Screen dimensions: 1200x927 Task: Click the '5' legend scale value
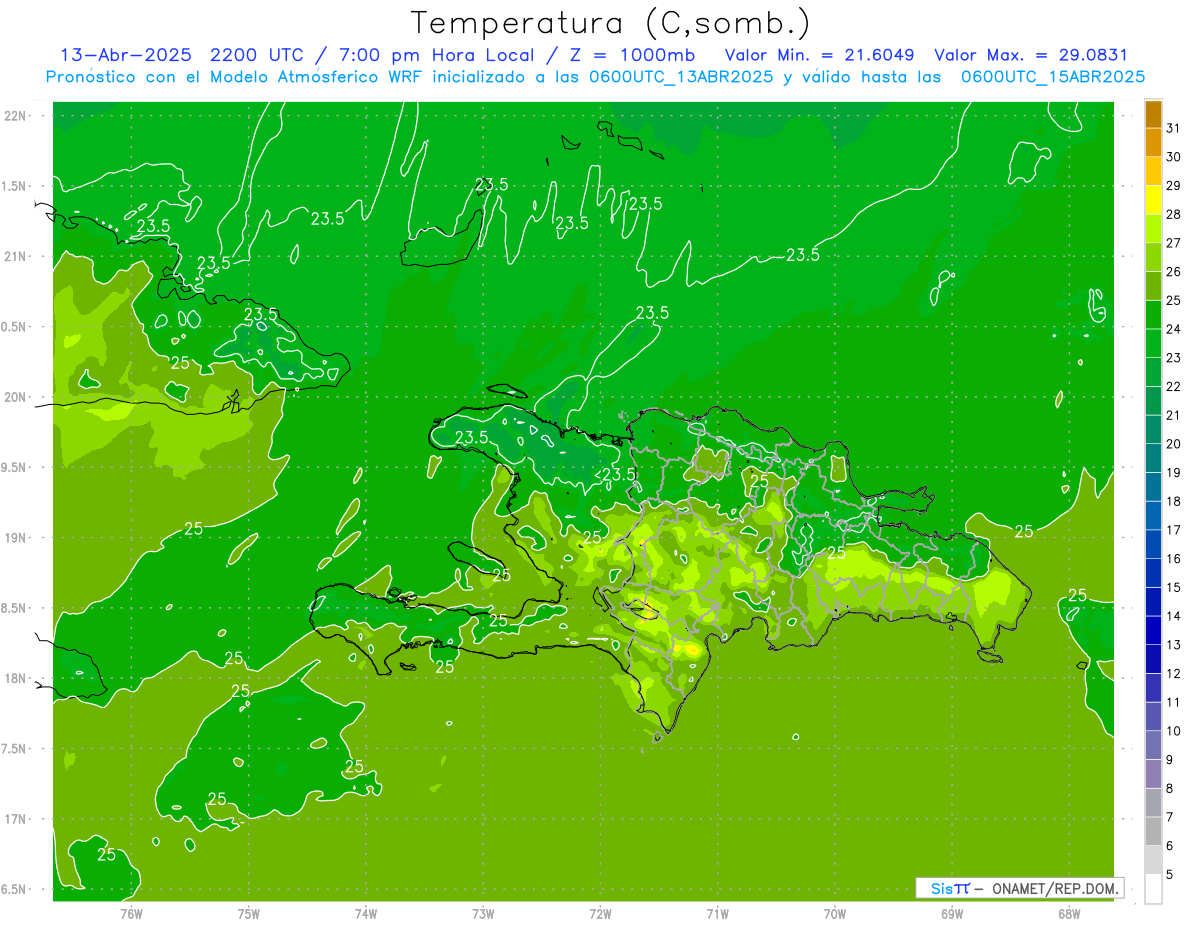(1170, 875)
